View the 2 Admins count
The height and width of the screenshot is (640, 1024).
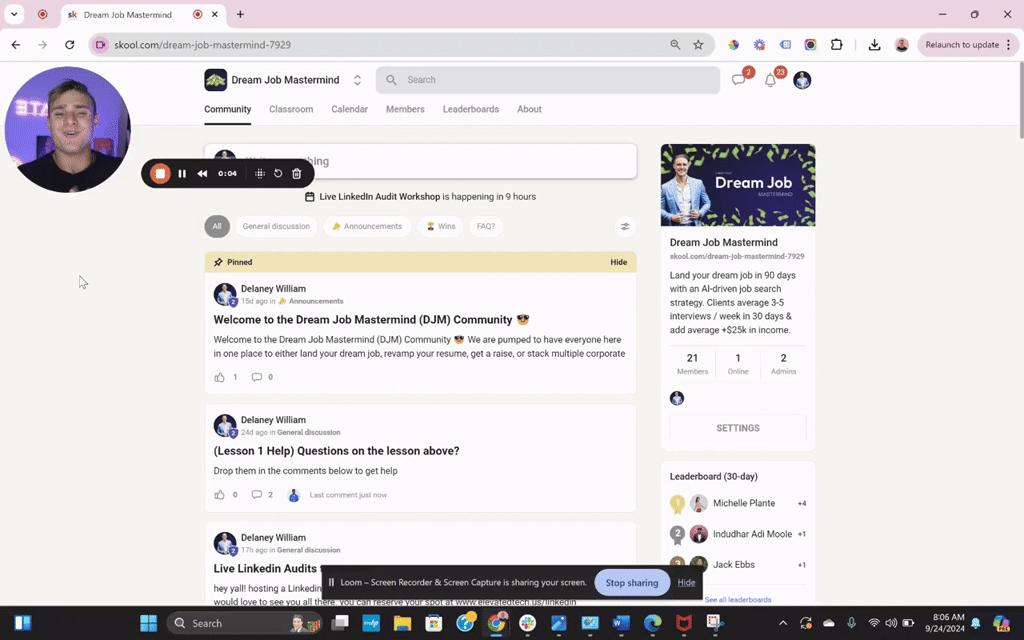[x=783, y=364]
